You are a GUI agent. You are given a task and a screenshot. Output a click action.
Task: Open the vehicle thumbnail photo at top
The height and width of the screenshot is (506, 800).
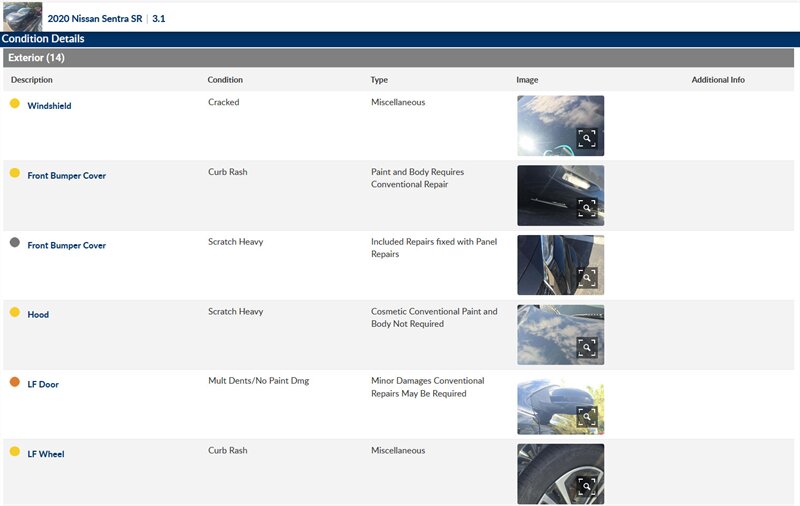click(x=22, y=16)
